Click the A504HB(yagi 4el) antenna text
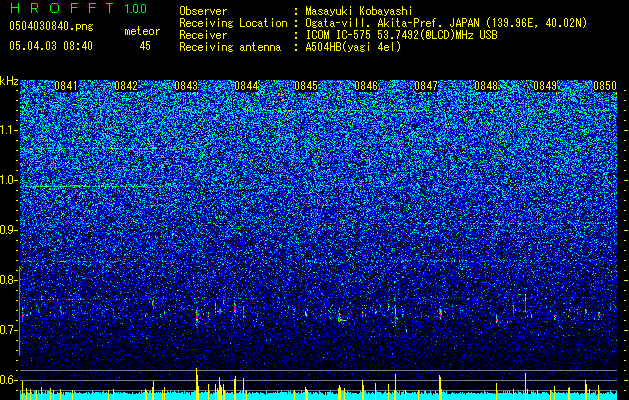The image size is (629, 400). point(353,47)
